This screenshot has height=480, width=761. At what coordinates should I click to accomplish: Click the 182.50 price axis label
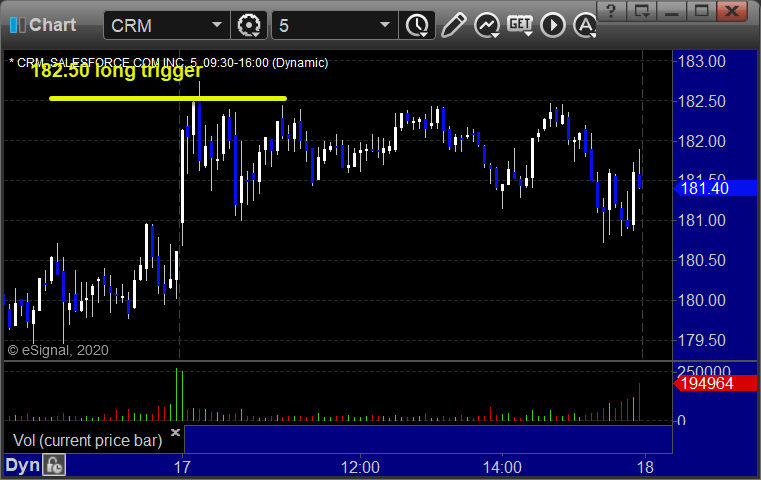[x=701, y=101]
